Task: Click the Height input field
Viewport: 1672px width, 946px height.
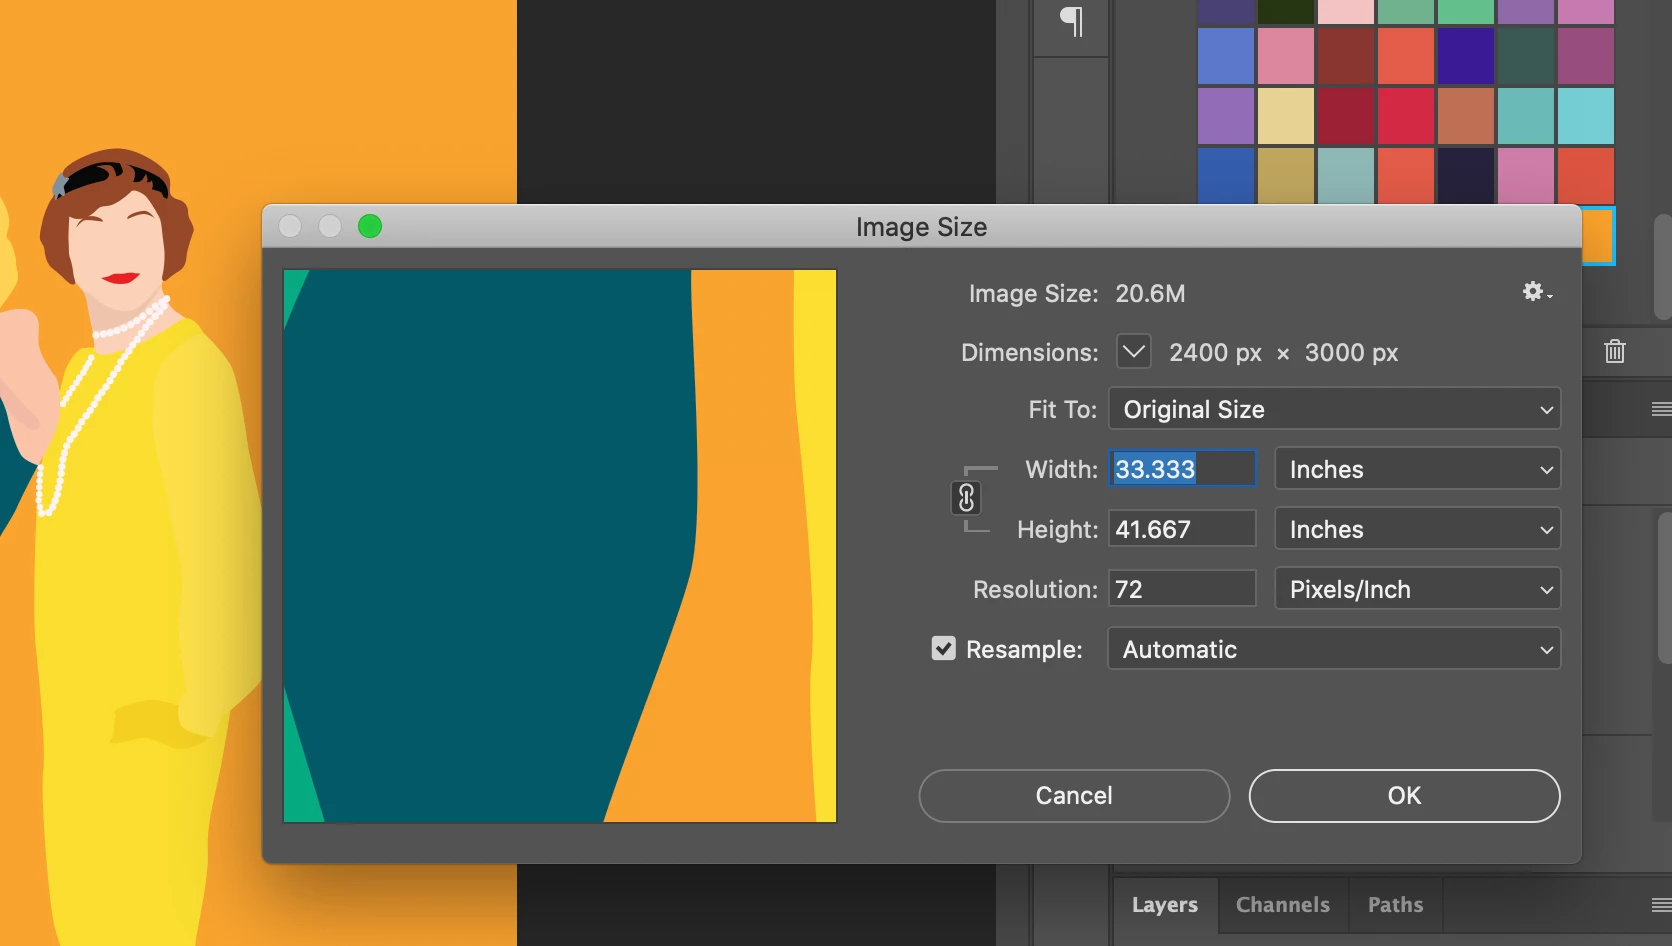Action: [x=1183, y=529]
